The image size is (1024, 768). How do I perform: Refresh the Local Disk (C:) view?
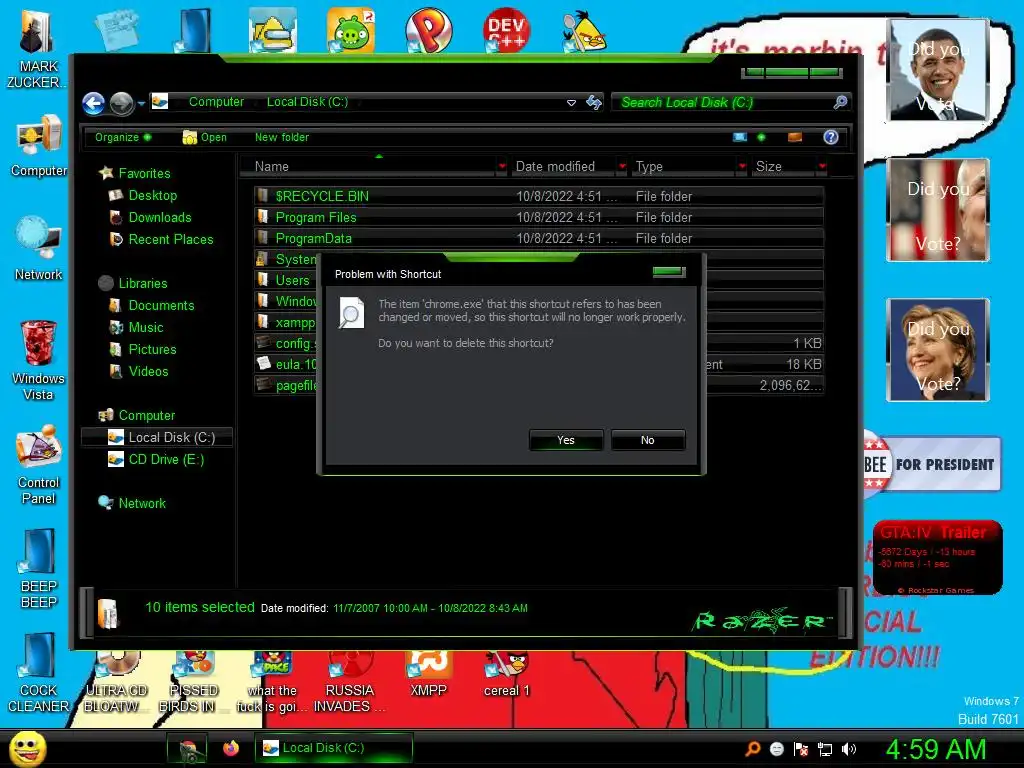coord(594,103)
